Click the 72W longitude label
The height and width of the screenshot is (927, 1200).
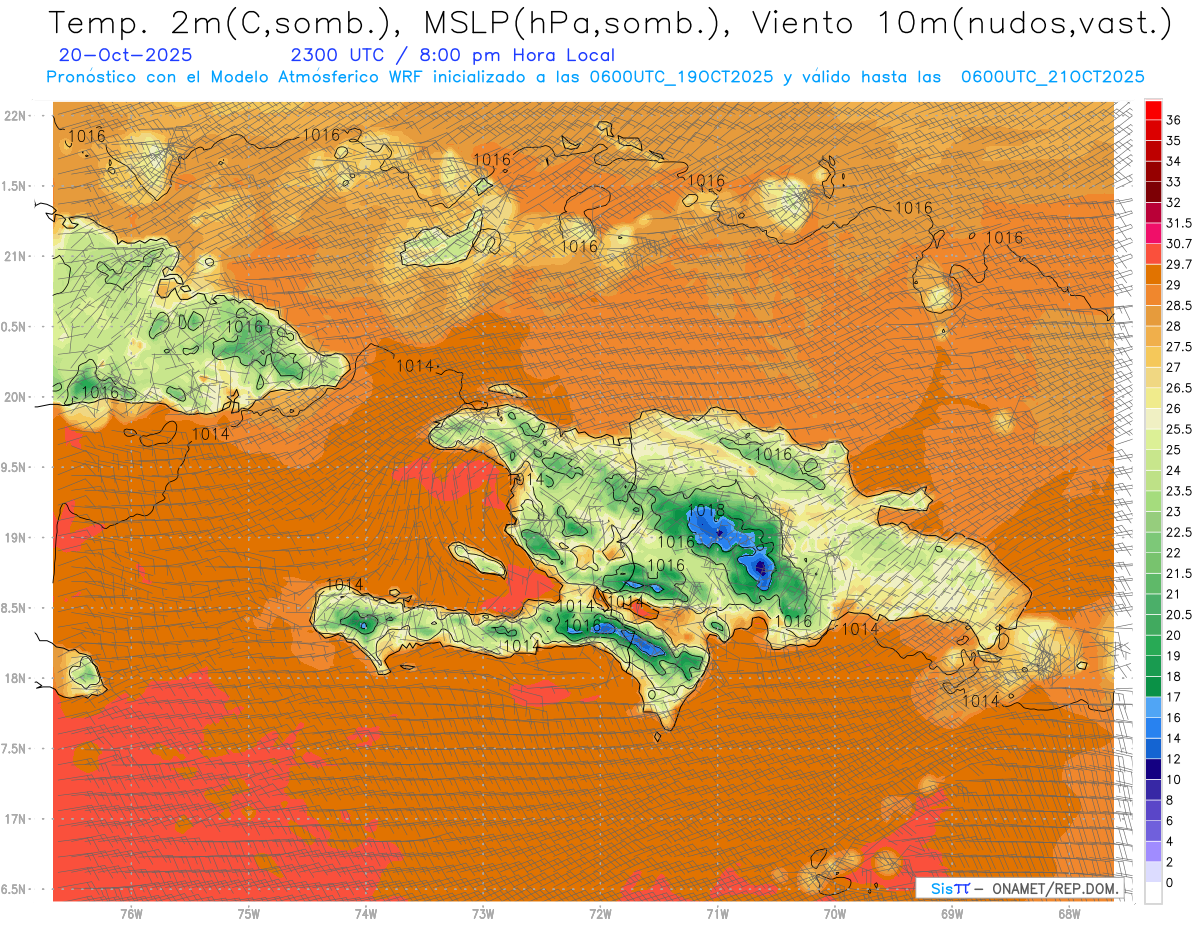pos(600,913)
